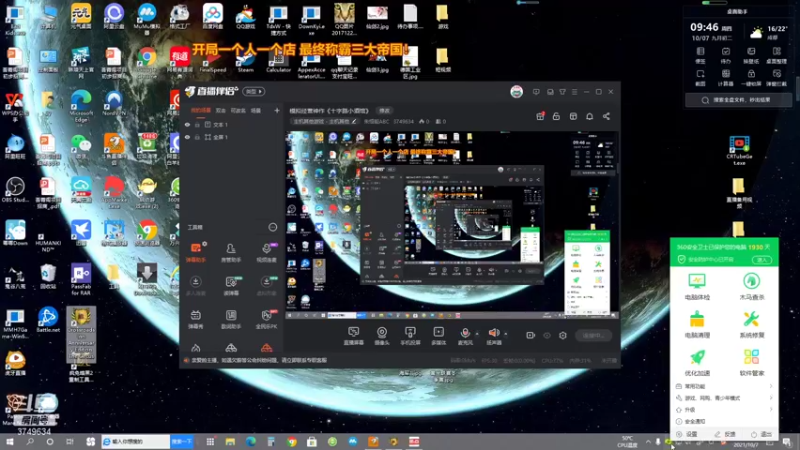Click desktop assistant file search box

(738, 100)
